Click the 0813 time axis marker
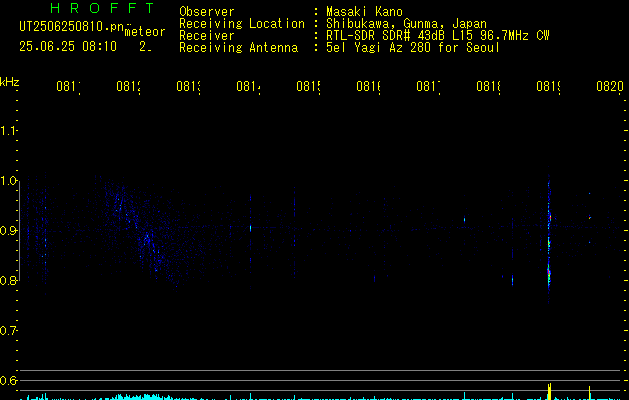Viewport: 629px width, 400px height. (x=188, y=86)
